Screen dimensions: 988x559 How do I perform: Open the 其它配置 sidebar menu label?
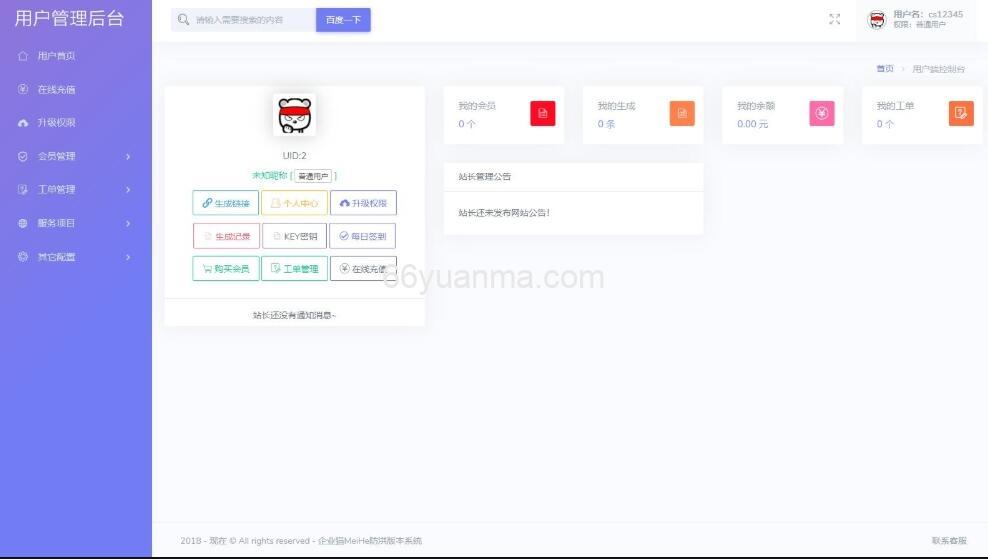coord(56,257)
